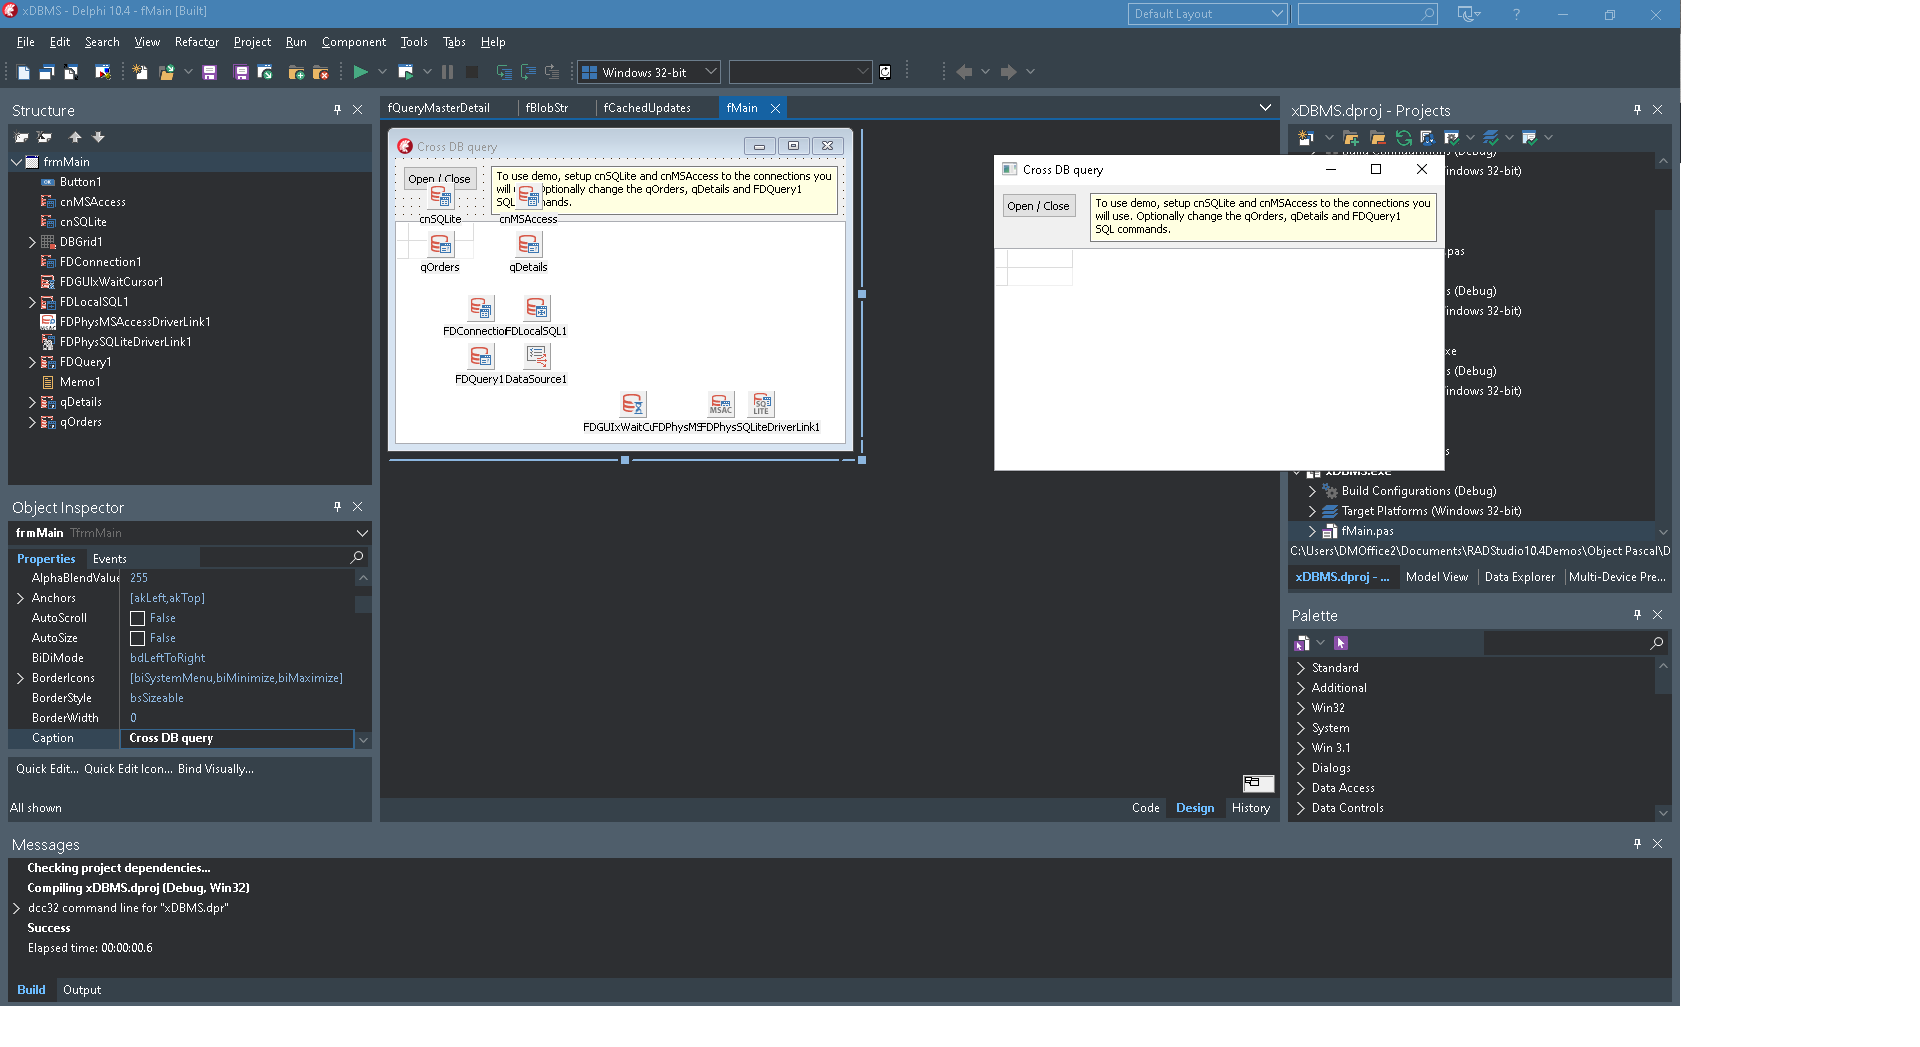
Task: Open the Data Explorer tab
Action: 1520,577
